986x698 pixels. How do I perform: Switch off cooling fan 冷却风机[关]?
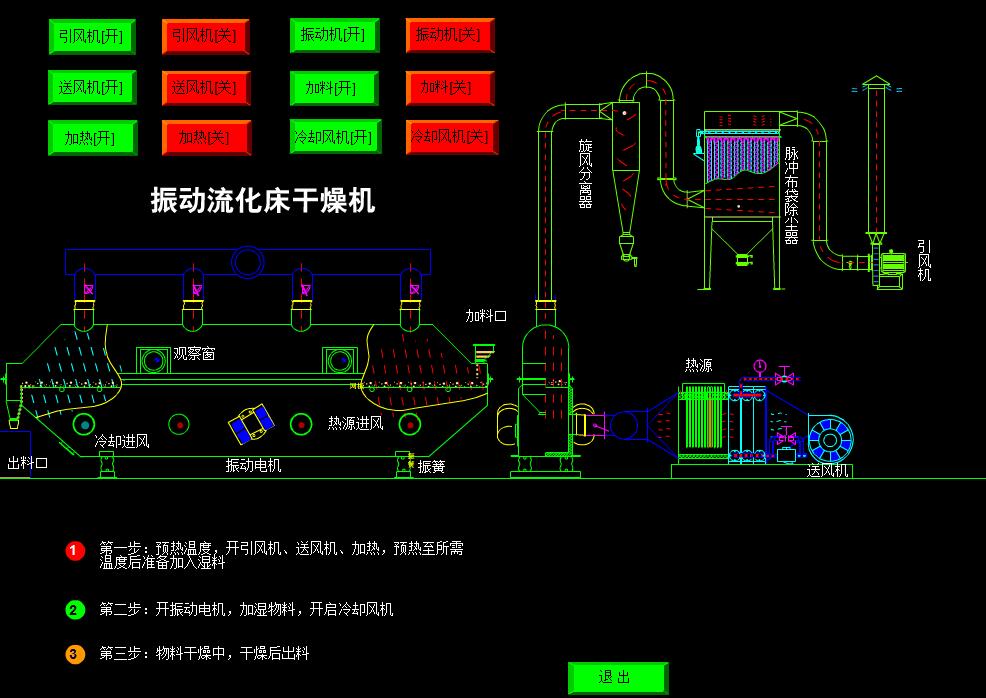click(x=452, y=136)
